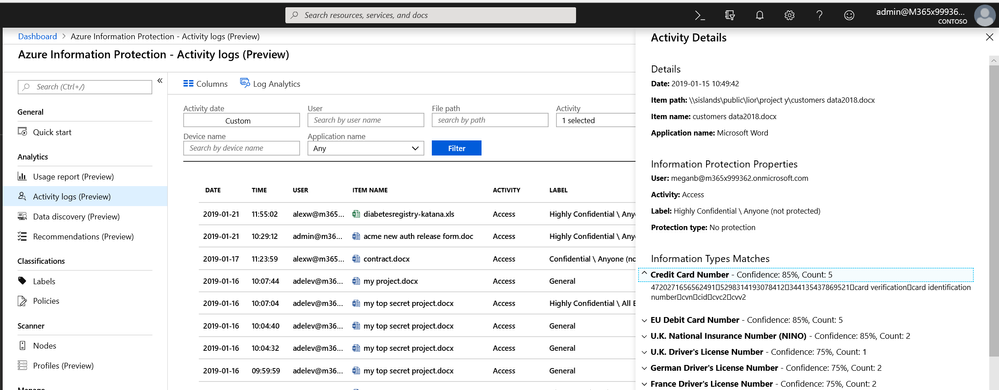Click the left menu Search (Ctrl+/) box

85,87
